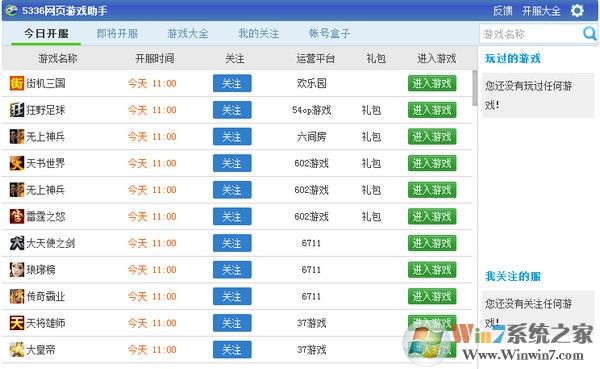Click the 天将雄师 game icon
Viewport: 600px width, 369px height.
point(16,323)
